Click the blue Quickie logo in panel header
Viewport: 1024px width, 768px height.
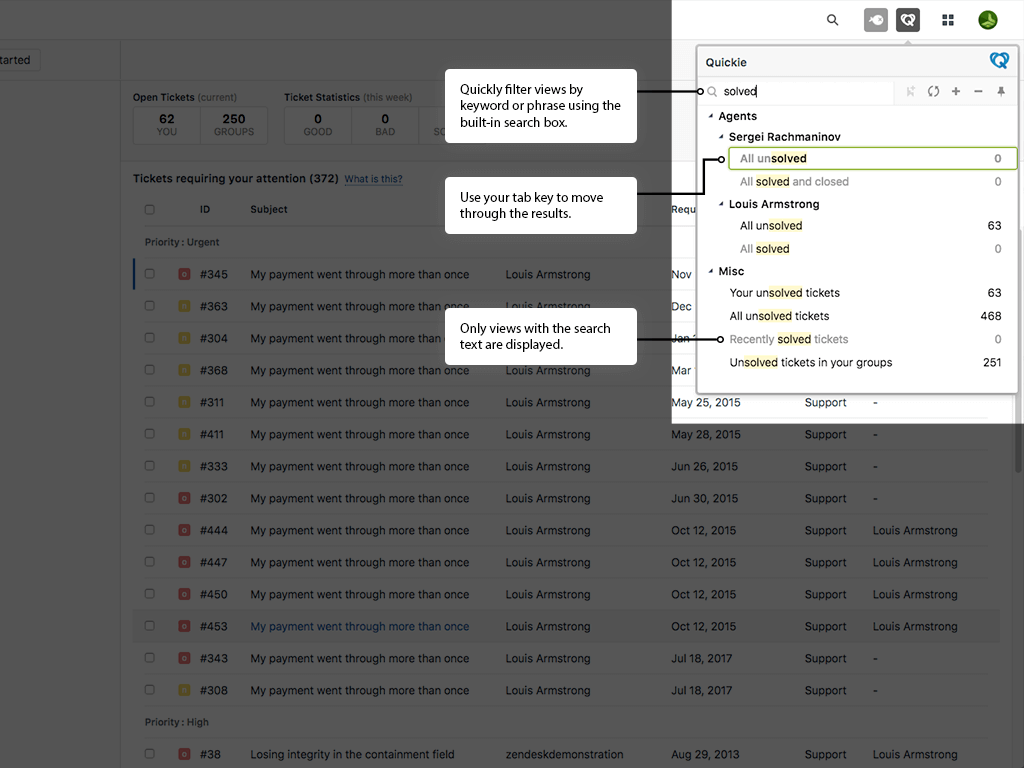[999, 61]
